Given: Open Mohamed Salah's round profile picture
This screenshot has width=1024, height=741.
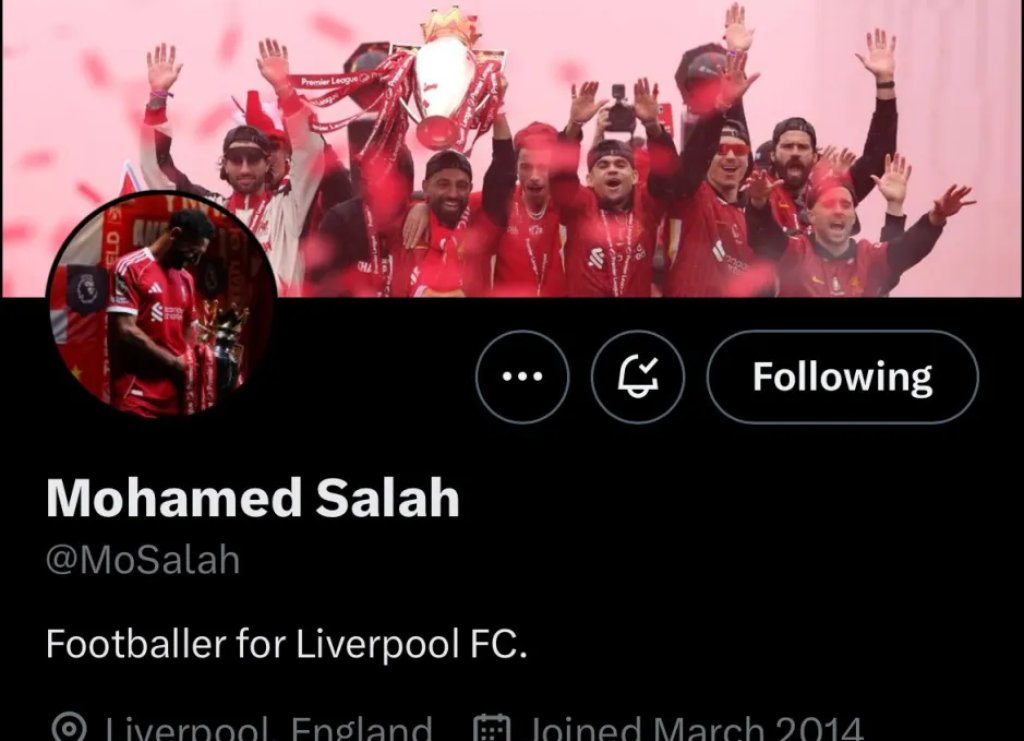Looking at the screenshot, I should pyautogui.click(x=163, y=306).
